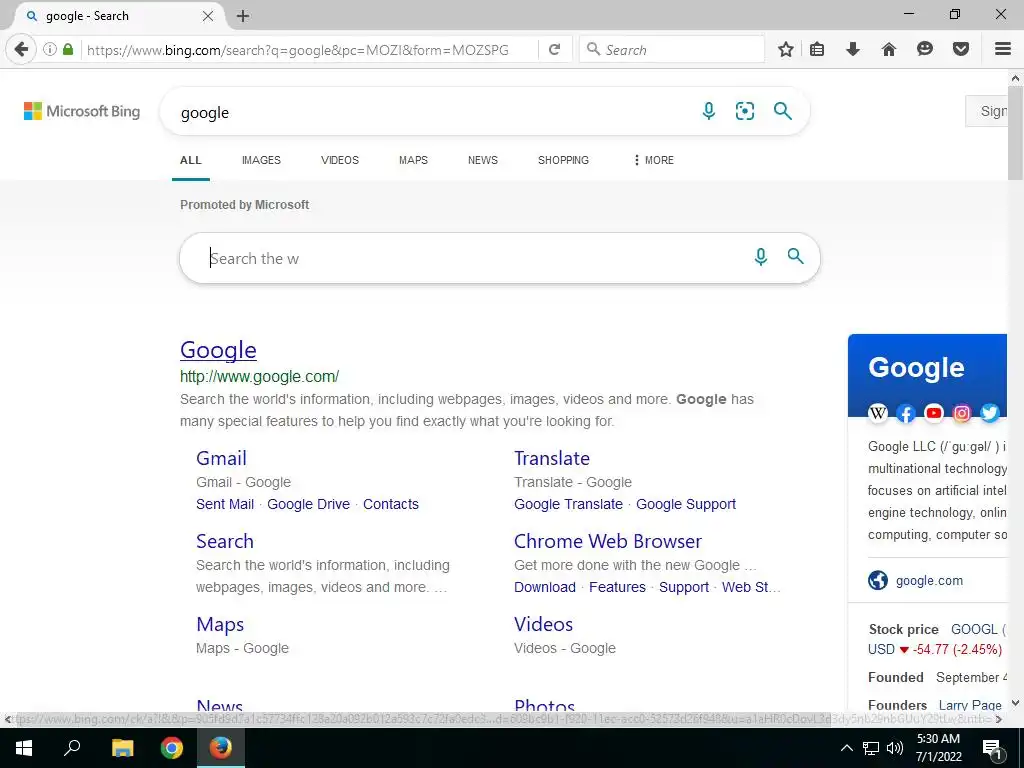The height and width of the screenshot is (768, 1024).
Task: Click the page vertical scrollbar thumb
Action: click(1016, 134)
